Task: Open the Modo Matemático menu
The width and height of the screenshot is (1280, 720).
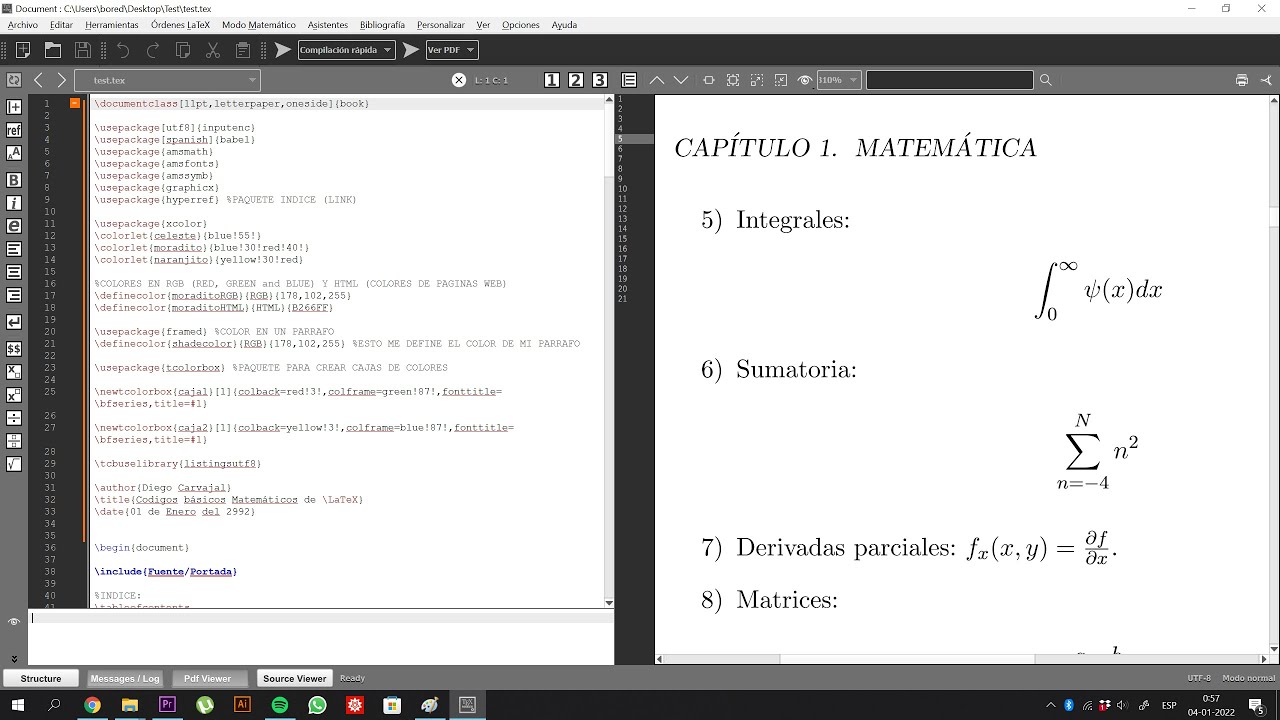Action: point(259,25)
